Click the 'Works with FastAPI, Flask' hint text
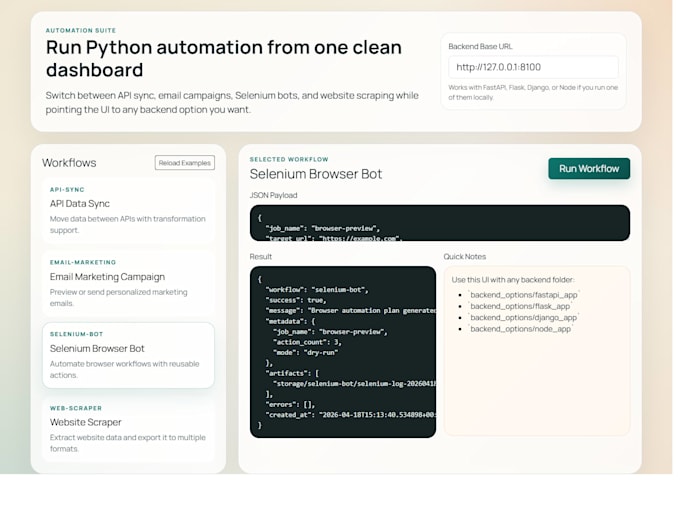Viewport: 680px width, 519px height. [x=533, y=92]
